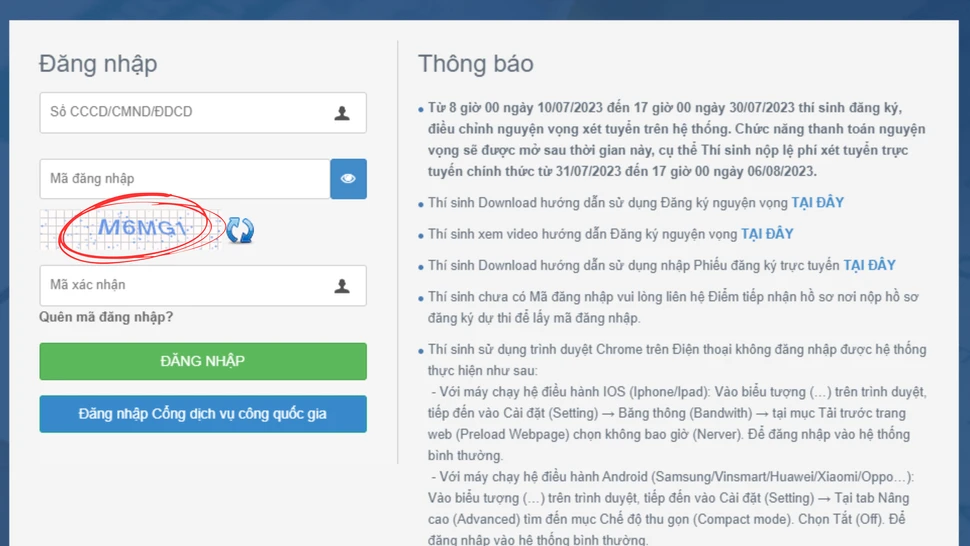This screenshot has width=970, height=546.
Task: Click the refresh captcha icon
Action: [240, 230]
